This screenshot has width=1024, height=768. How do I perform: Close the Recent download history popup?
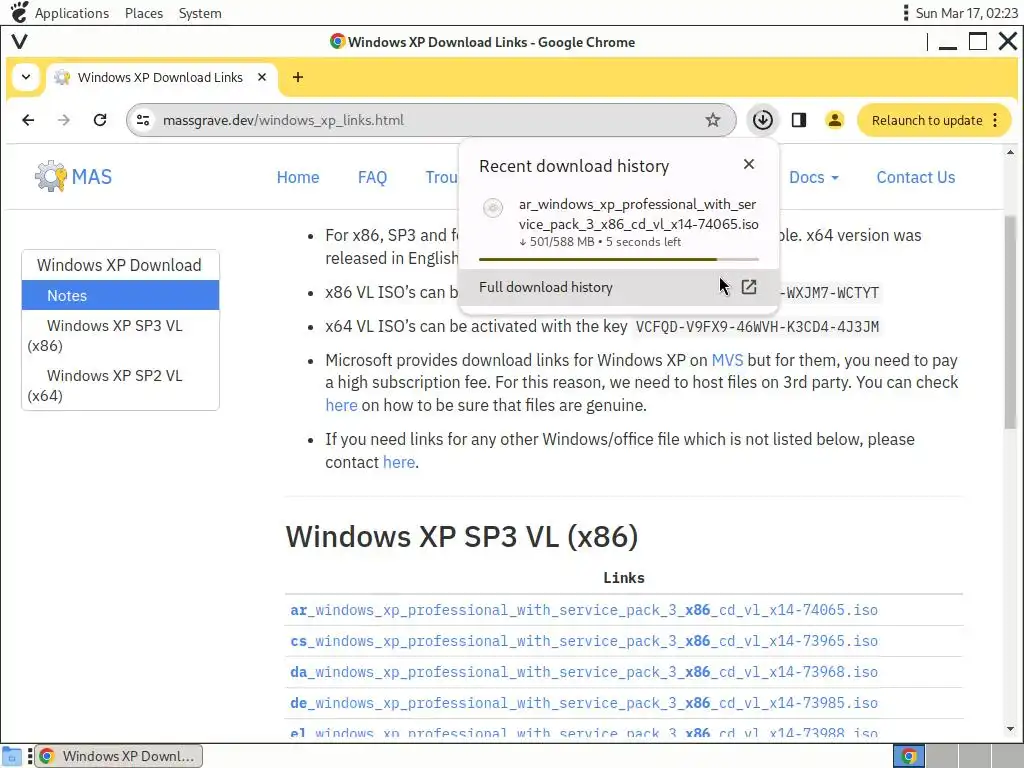749,165
